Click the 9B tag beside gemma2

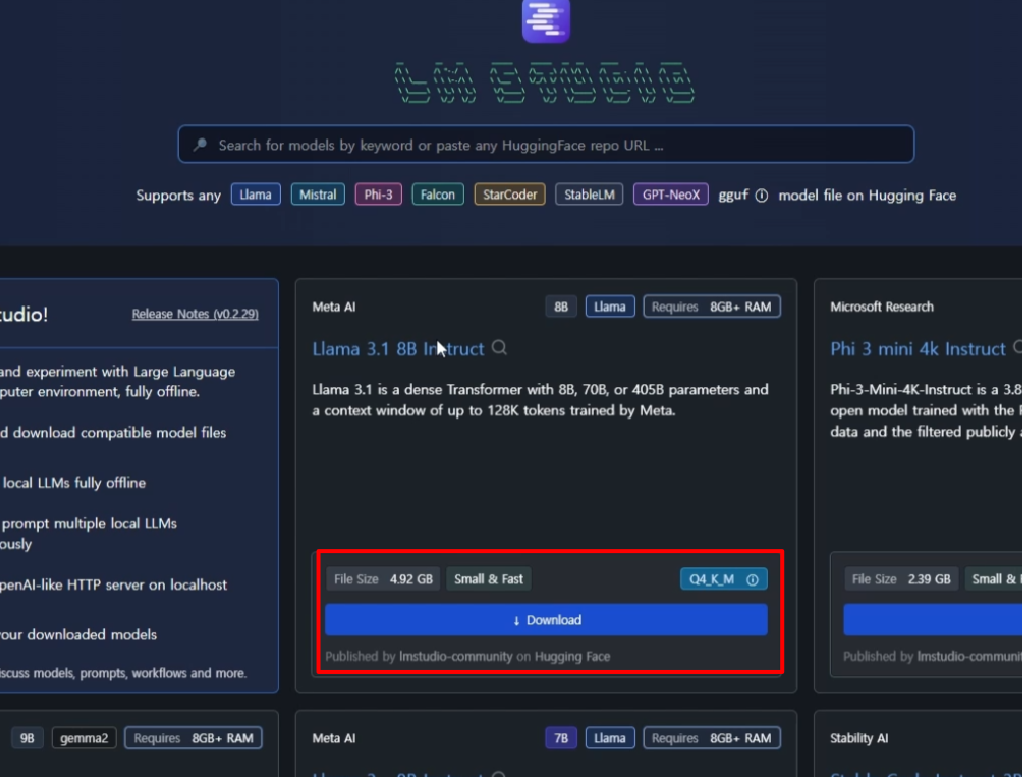click(x=27, y=738)
